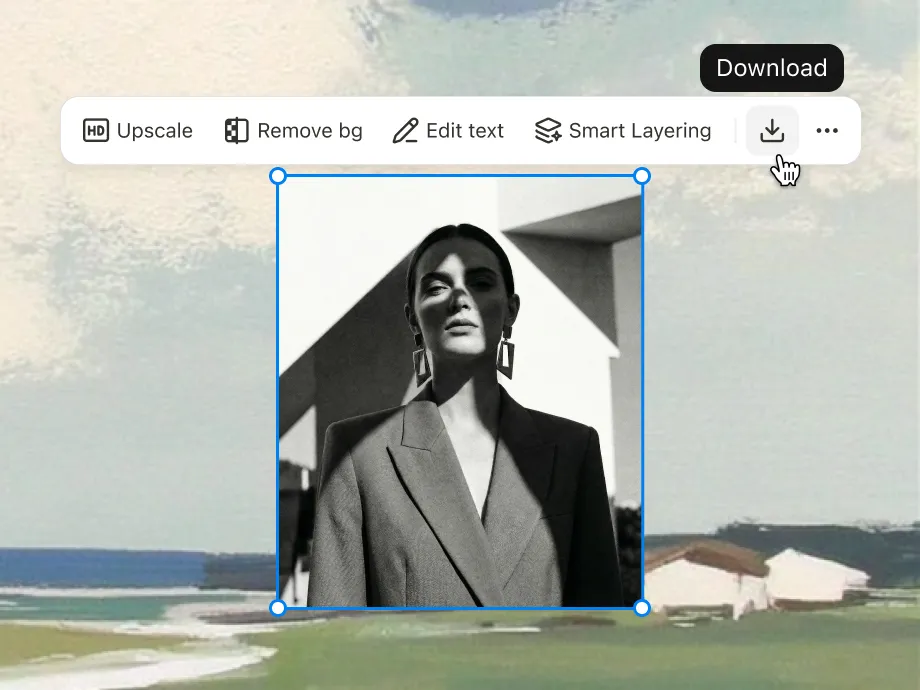Click the black Download tooltip
Screen dimensions: 920x690
coord(772,68)
